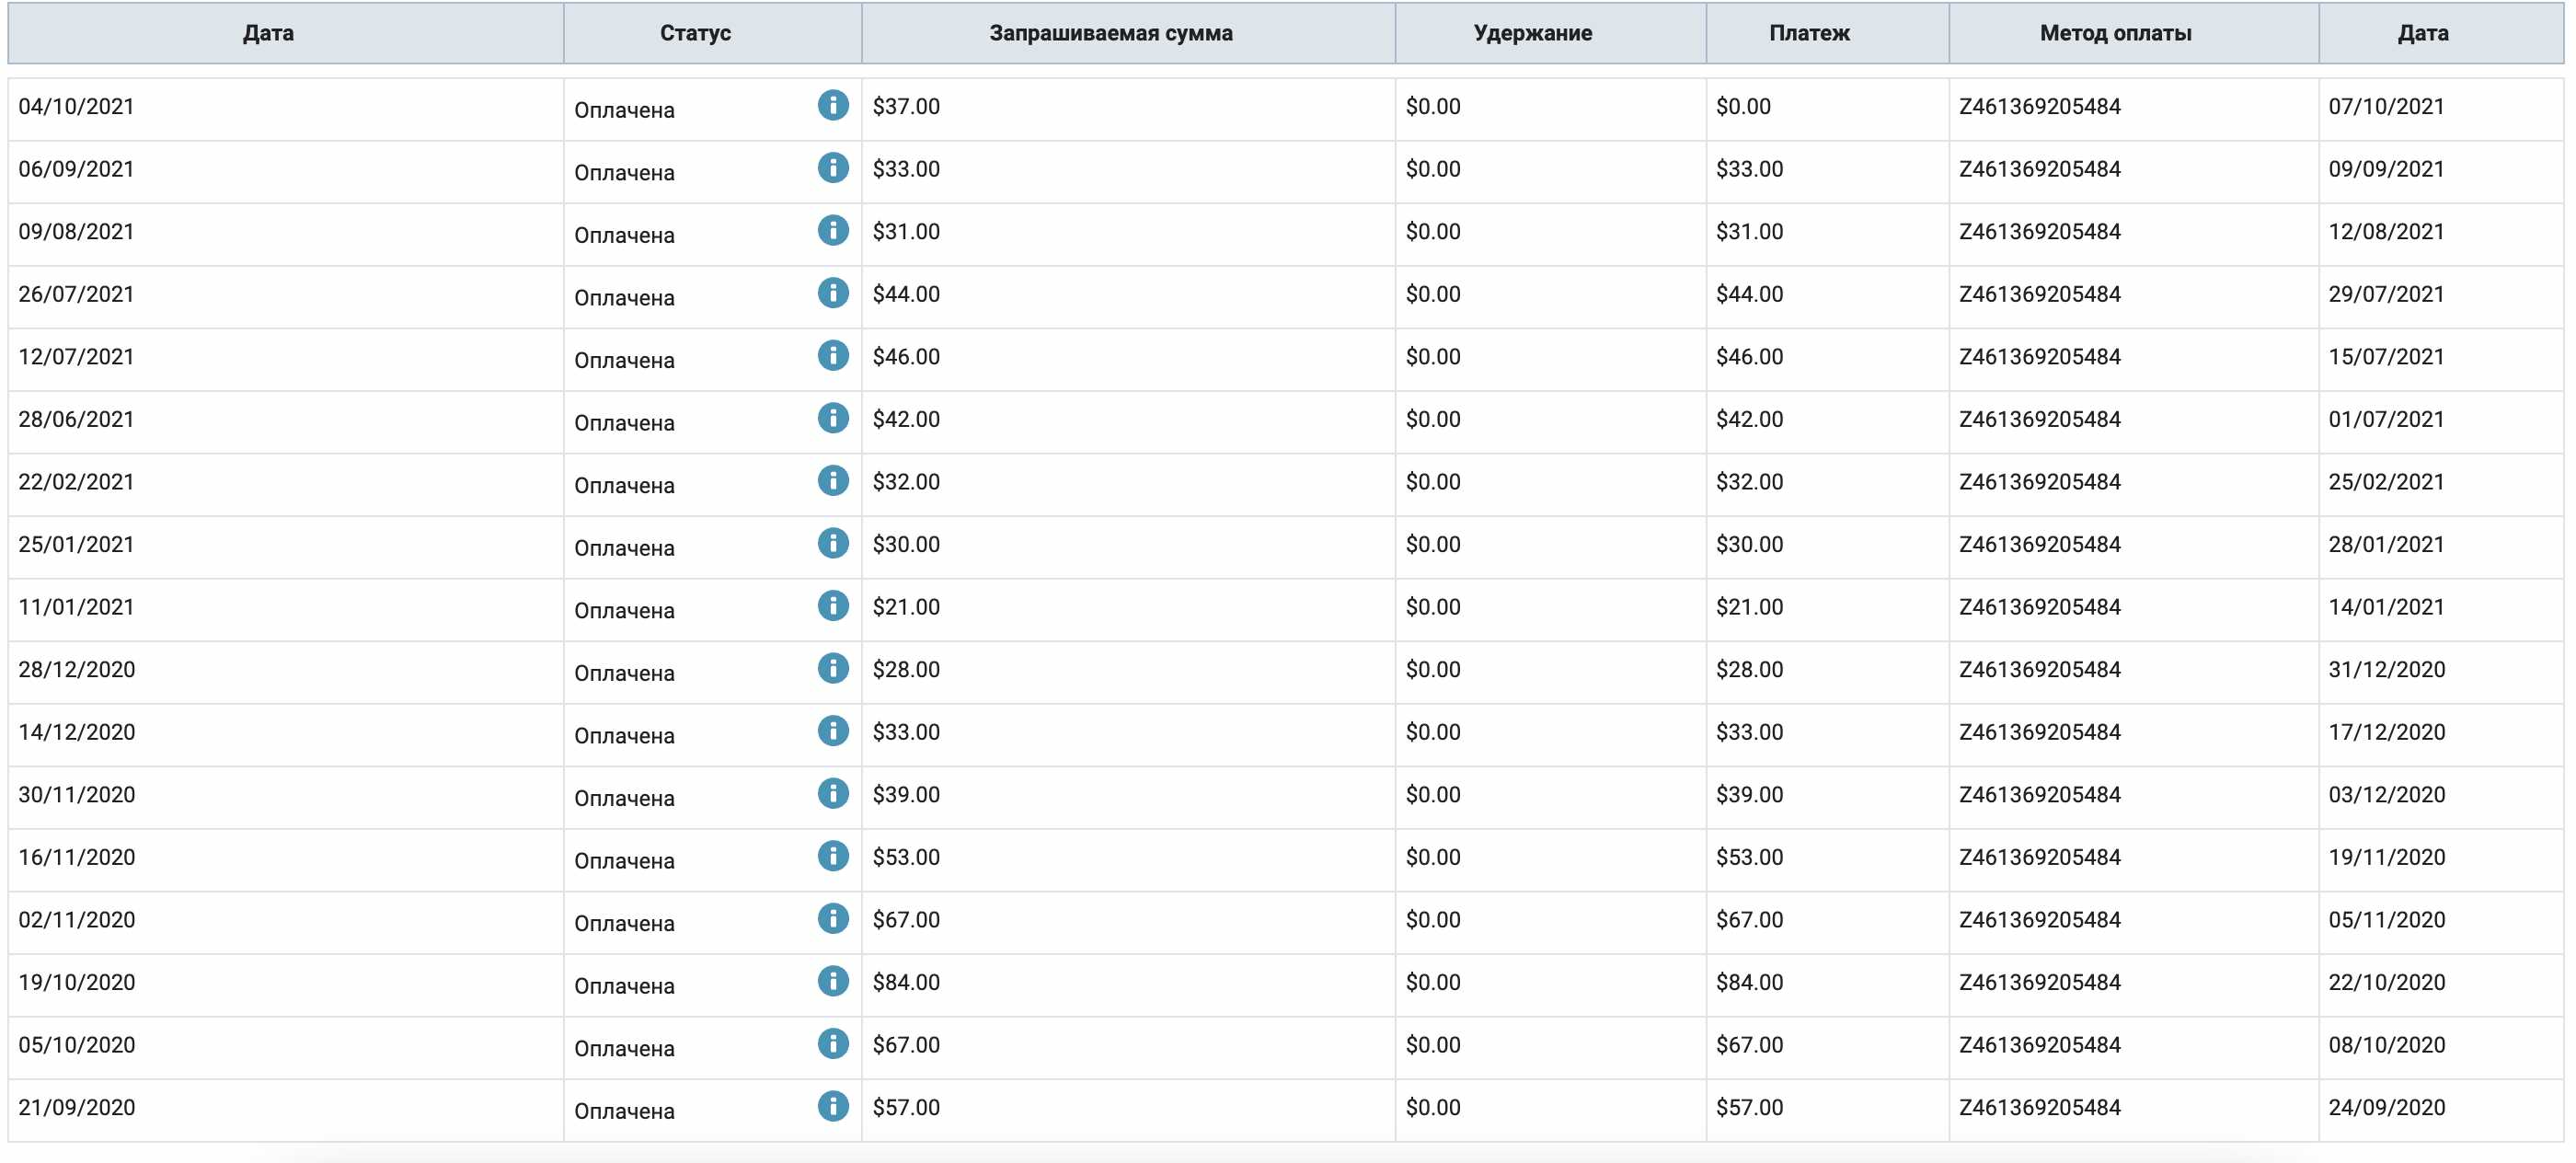Select requested amount $28.00 cell

1129,672
